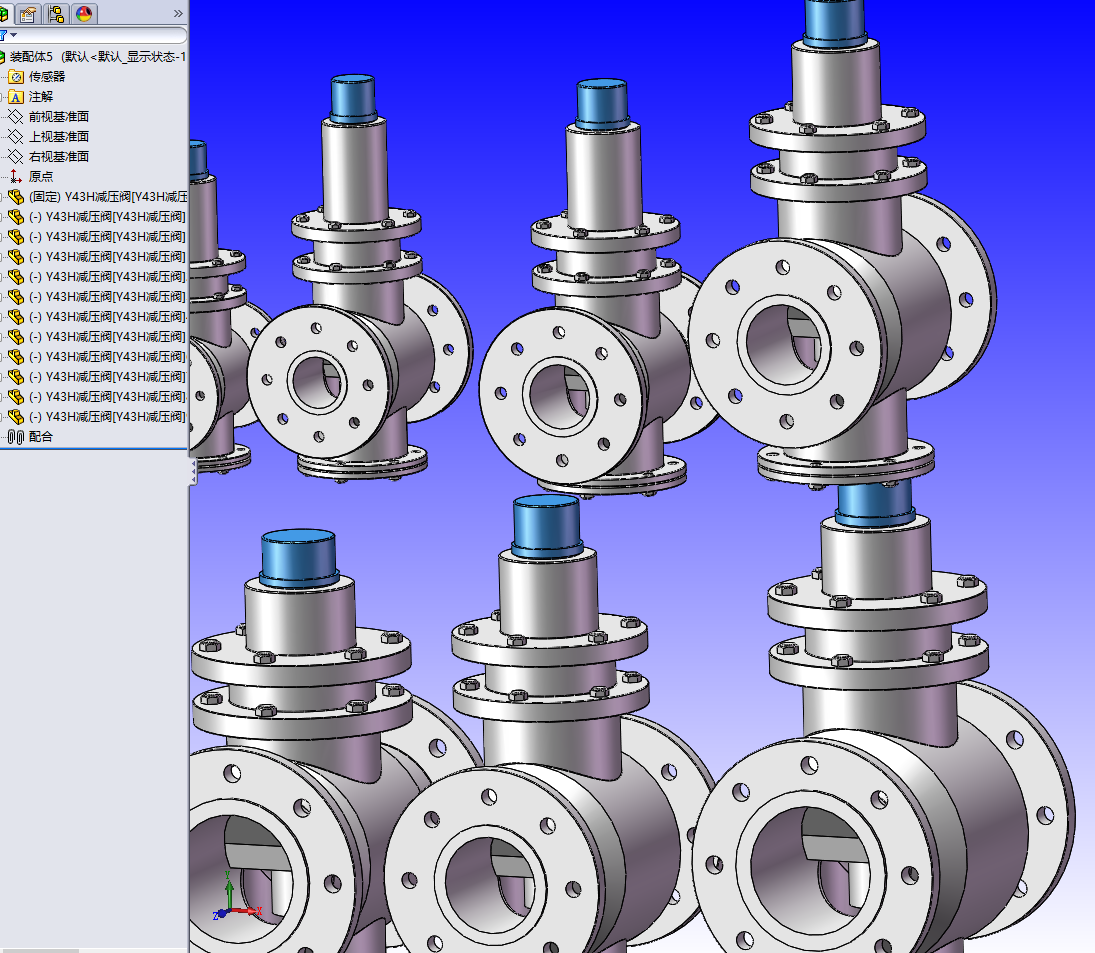The image size is (1095, 953).
Task: Select the 右视基准面 right plane
Action: click(x=49, y=156)
